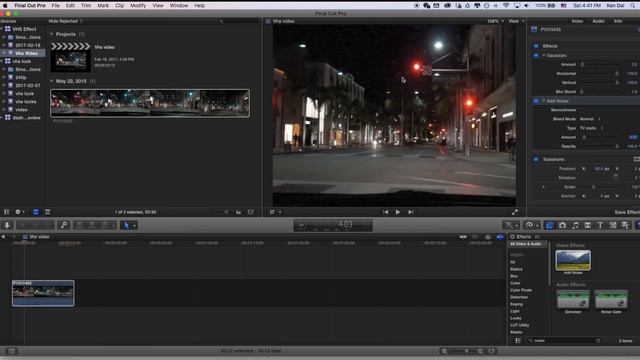
Task: Open the Themes browser icon
Action: point(625,225)
